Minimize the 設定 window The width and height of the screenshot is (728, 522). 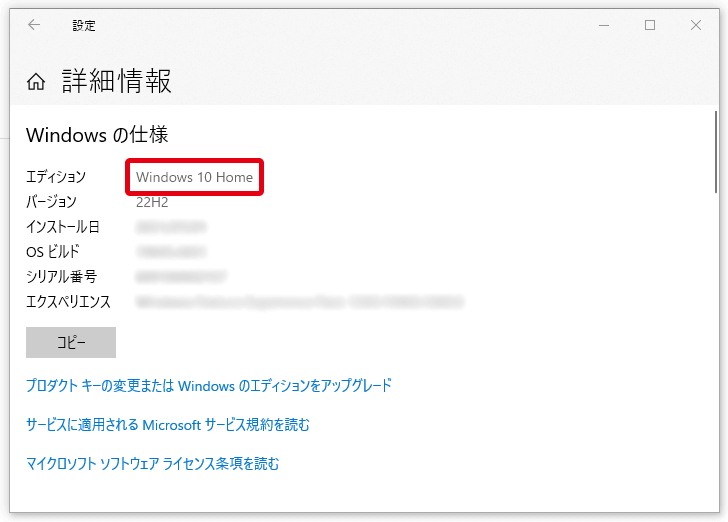(604, 25)
